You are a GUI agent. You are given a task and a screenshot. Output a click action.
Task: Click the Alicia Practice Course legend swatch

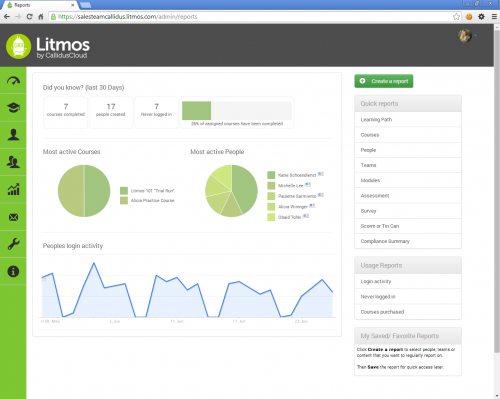(x=124, y=200)
